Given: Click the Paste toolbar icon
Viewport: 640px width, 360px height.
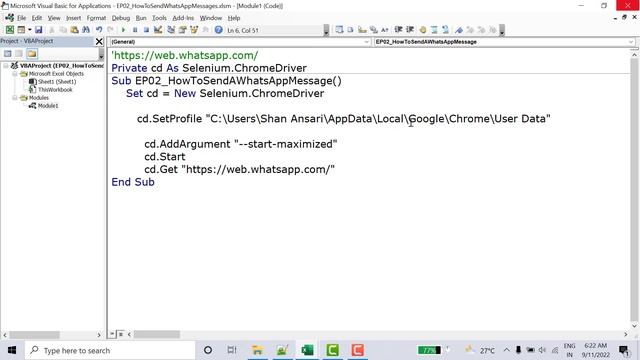Looking at the screenshot, I should (x=74, y=30).
